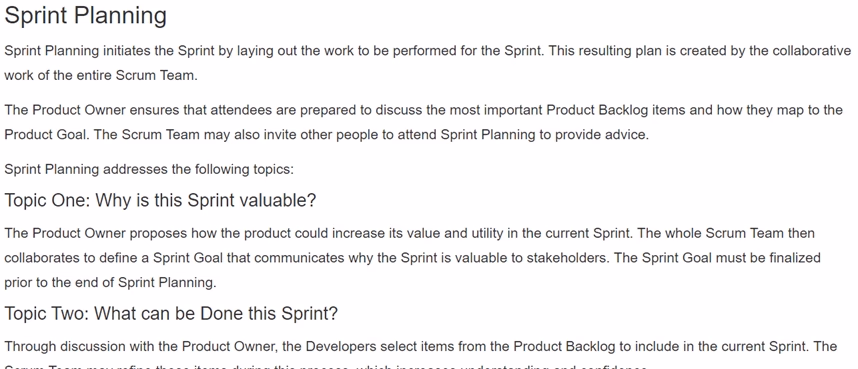858x369 pixels.
Task: Click the "Topic One: Why is this Sprint valuable?" heading
Action: (x=160, y=200)
